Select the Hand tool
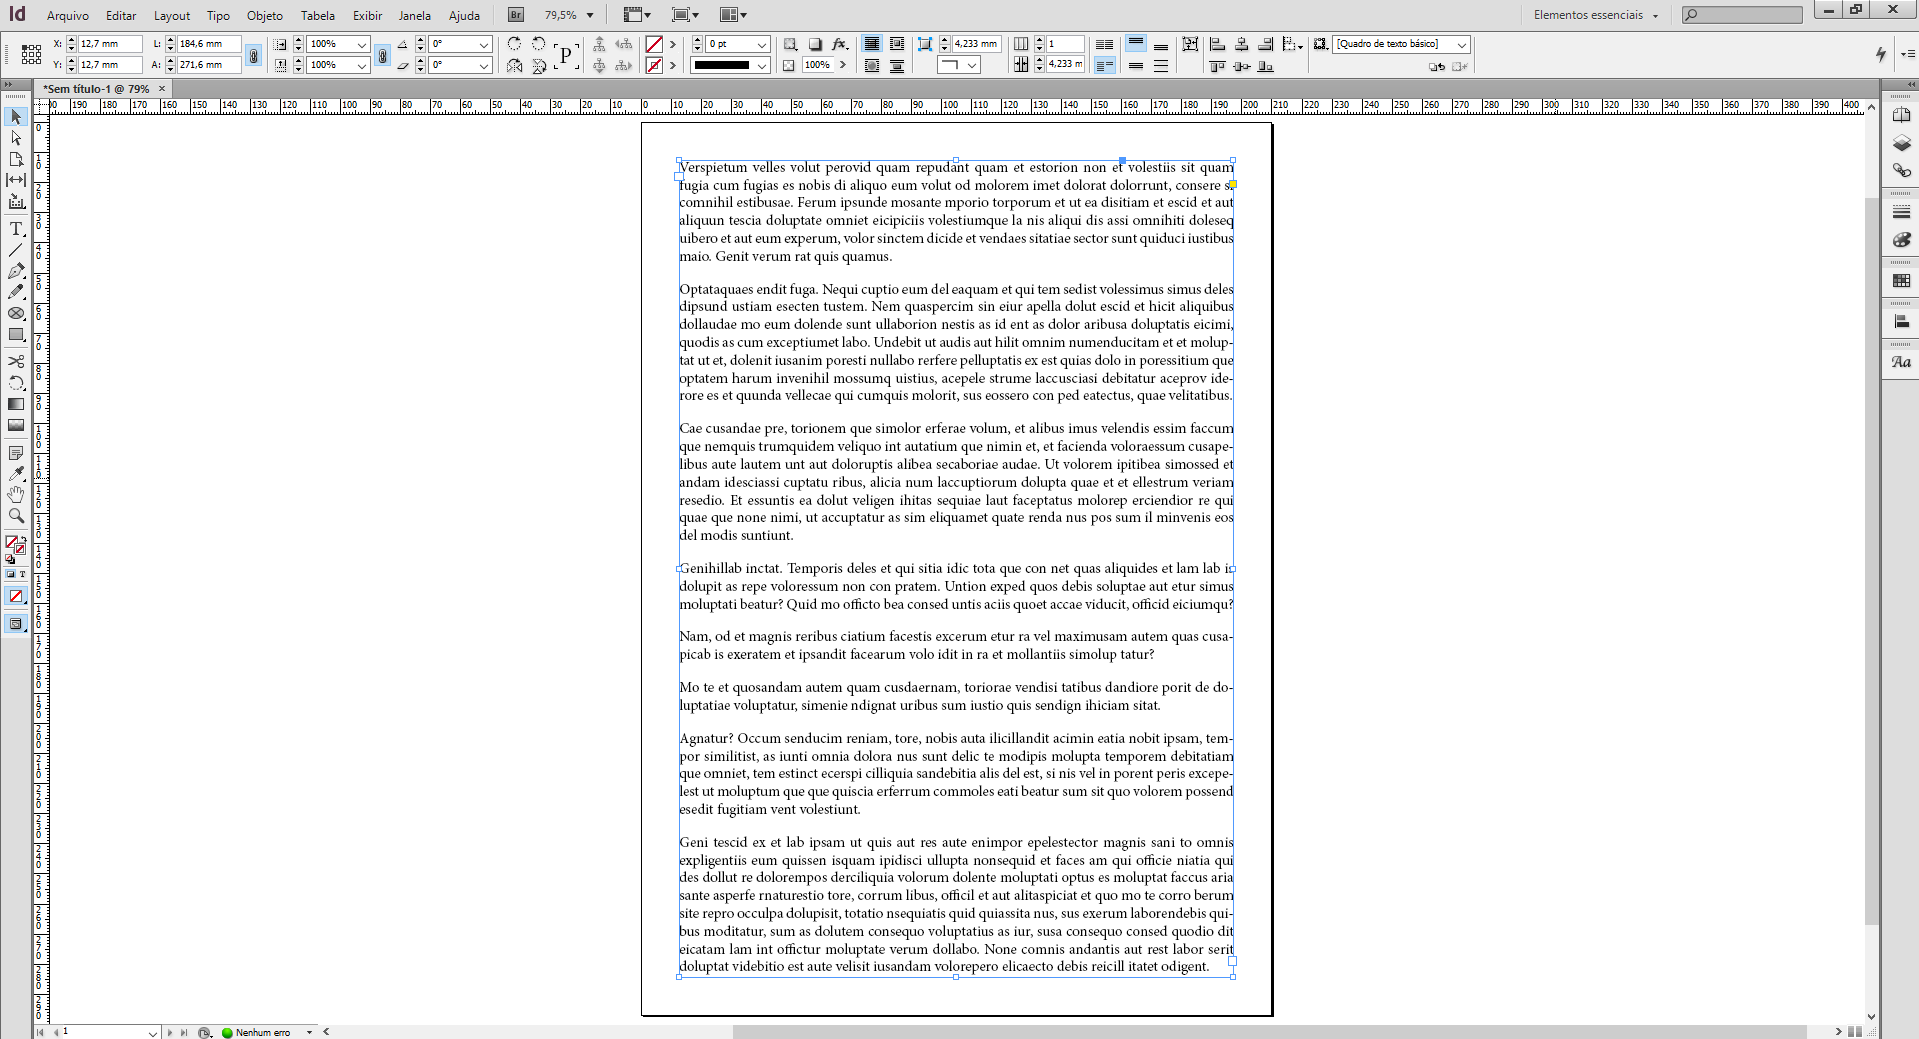This screenshot has height=1039, width=1919. [16, 495]
